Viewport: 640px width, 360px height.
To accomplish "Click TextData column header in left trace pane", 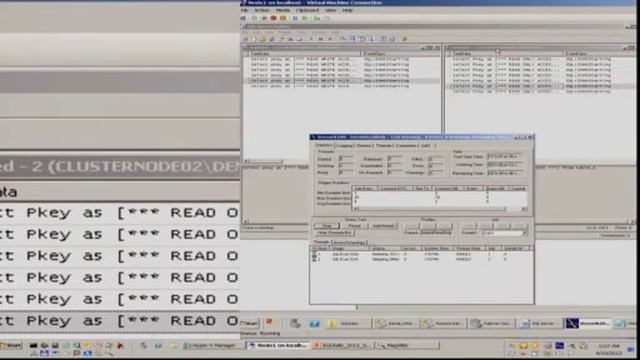I will [304, 53].
